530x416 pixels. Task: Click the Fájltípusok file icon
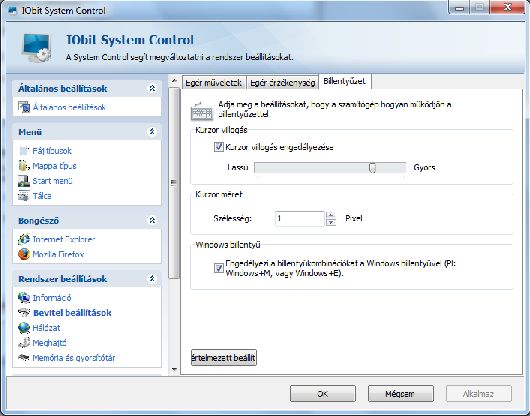pyautogui.click(x=24, y=151)
